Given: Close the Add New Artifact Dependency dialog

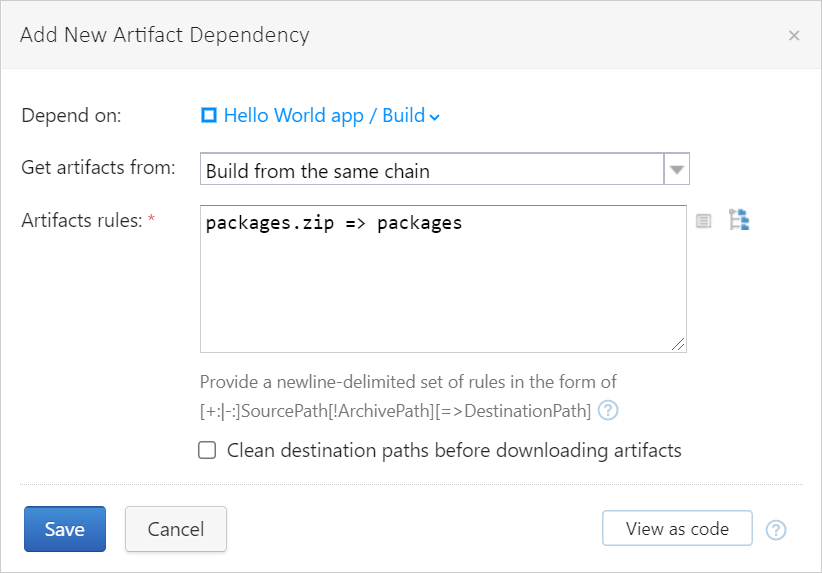Looking at the screenshot, I should 794,35.
